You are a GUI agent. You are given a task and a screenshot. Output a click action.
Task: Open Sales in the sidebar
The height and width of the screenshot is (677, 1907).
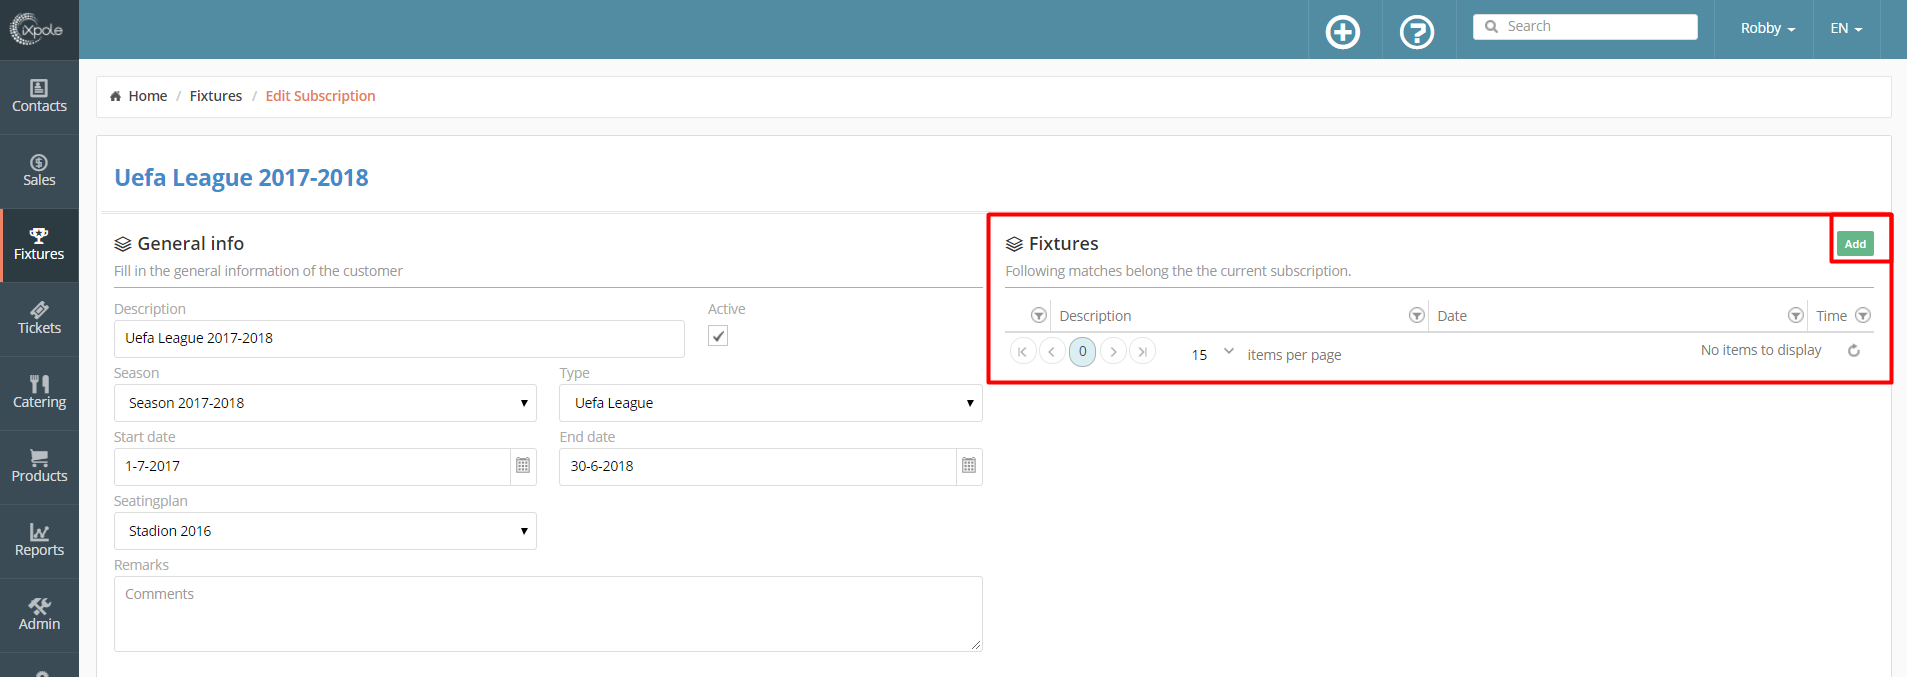pyautogui.click(x=39, y=171)
